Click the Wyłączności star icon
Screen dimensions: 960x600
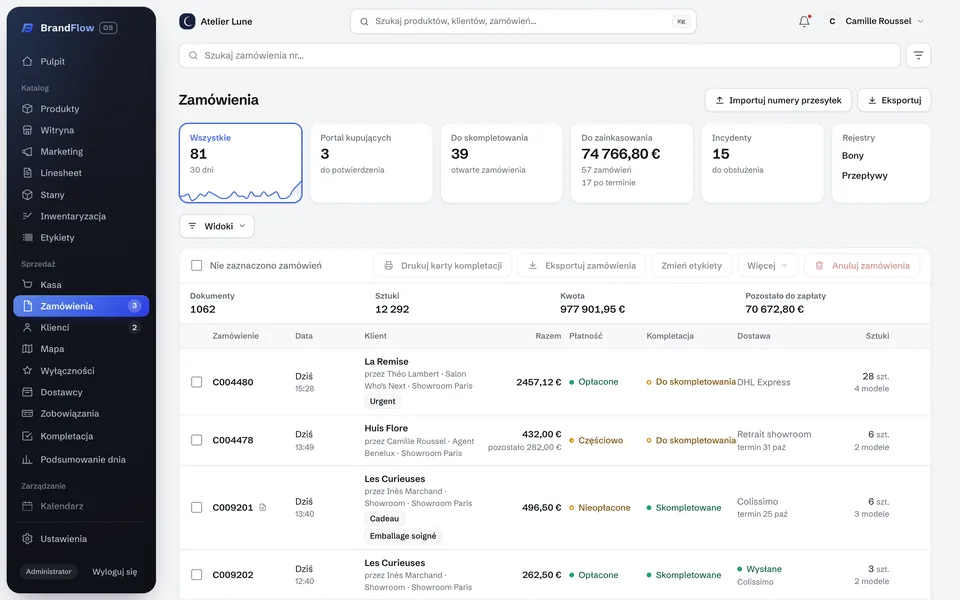[x=27, y=370]
